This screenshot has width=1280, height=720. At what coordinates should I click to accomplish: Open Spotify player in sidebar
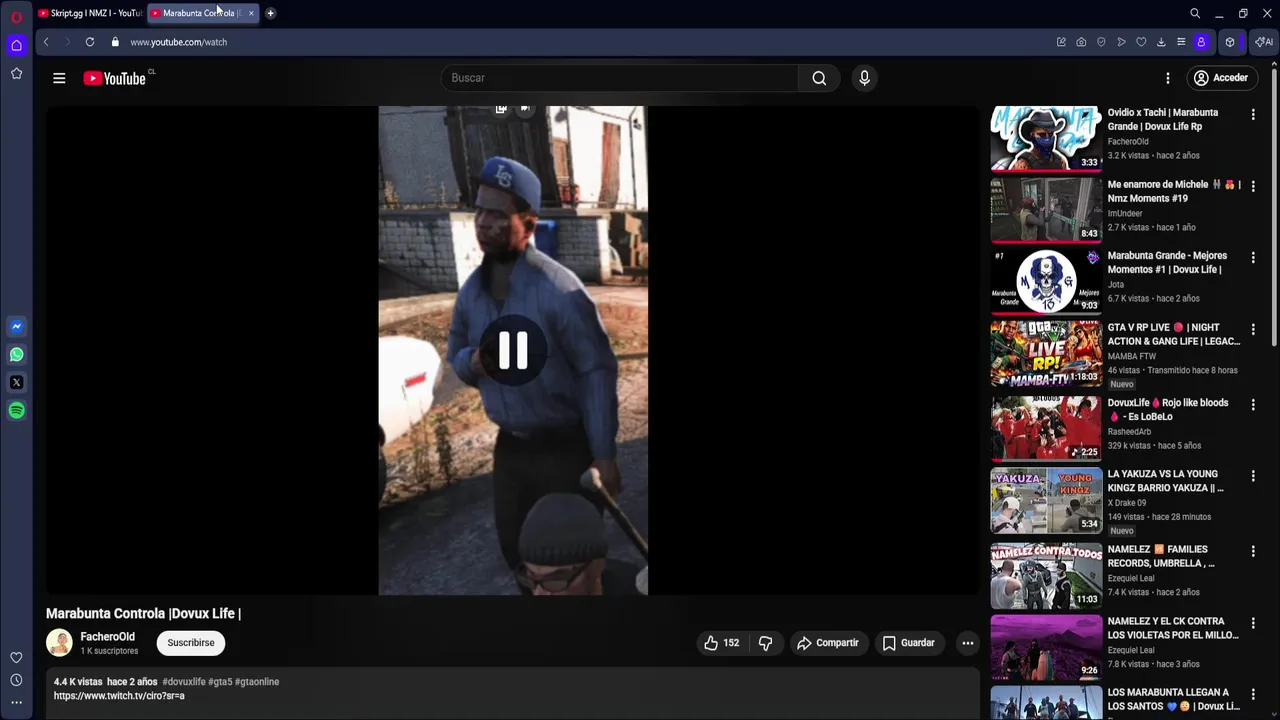[x=16, y=410]
